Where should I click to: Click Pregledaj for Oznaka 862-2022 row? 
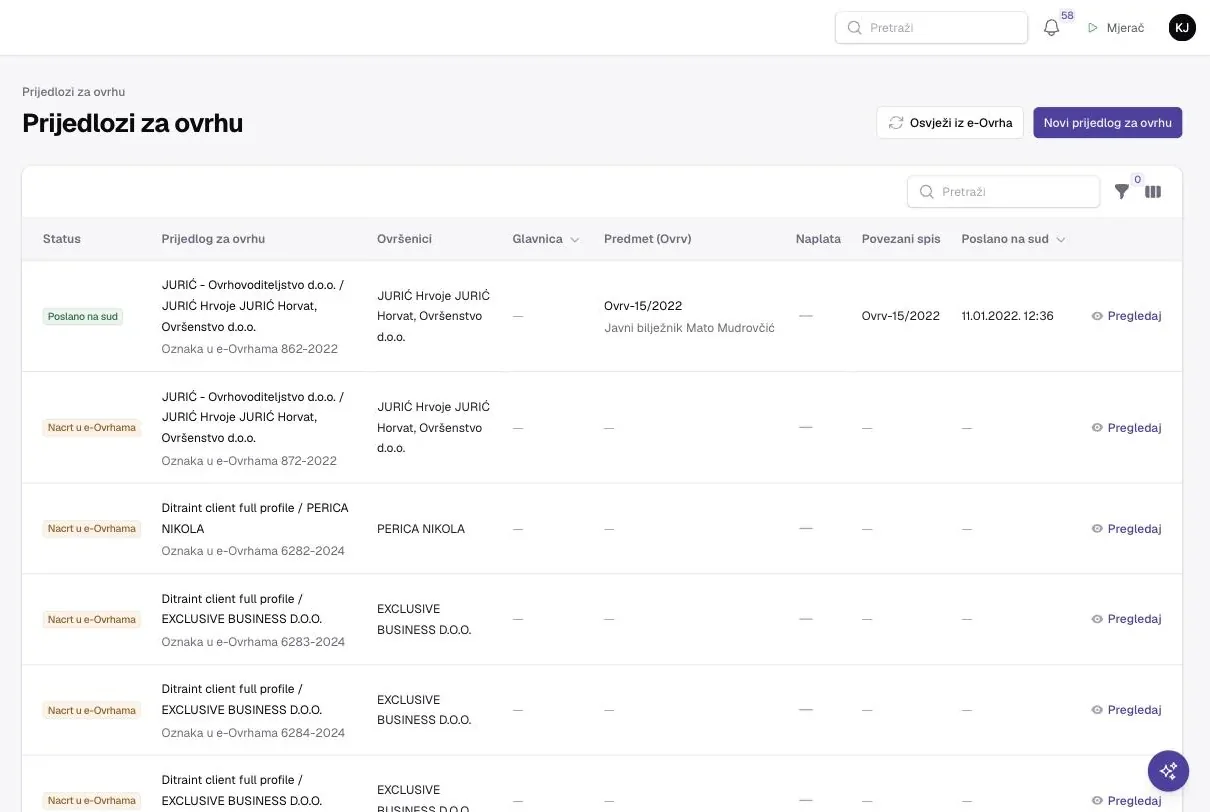point(1126,316)
